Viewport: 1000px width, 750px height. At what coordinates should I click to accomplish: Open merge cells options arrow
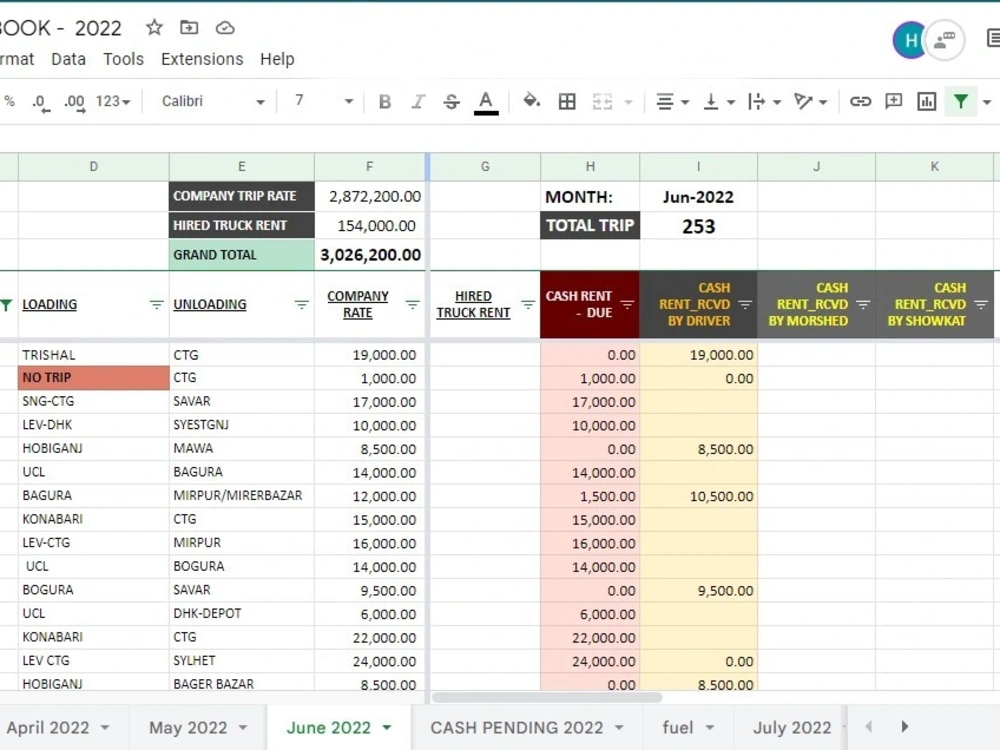coord(628,102)
